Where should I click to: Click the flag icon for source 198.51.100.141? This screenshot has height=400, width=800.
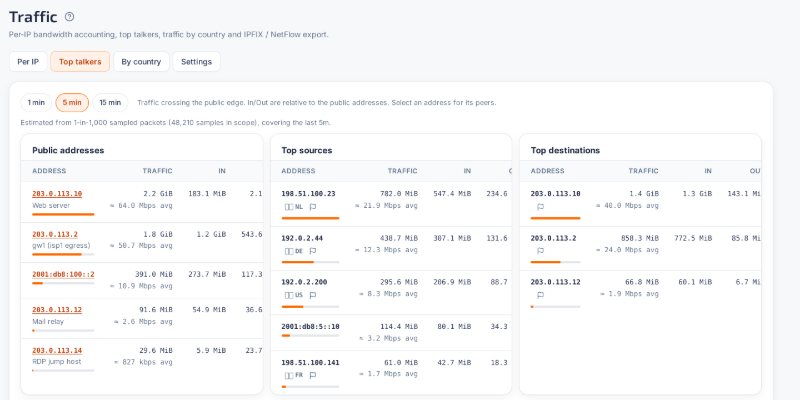(x=313, y=375)
